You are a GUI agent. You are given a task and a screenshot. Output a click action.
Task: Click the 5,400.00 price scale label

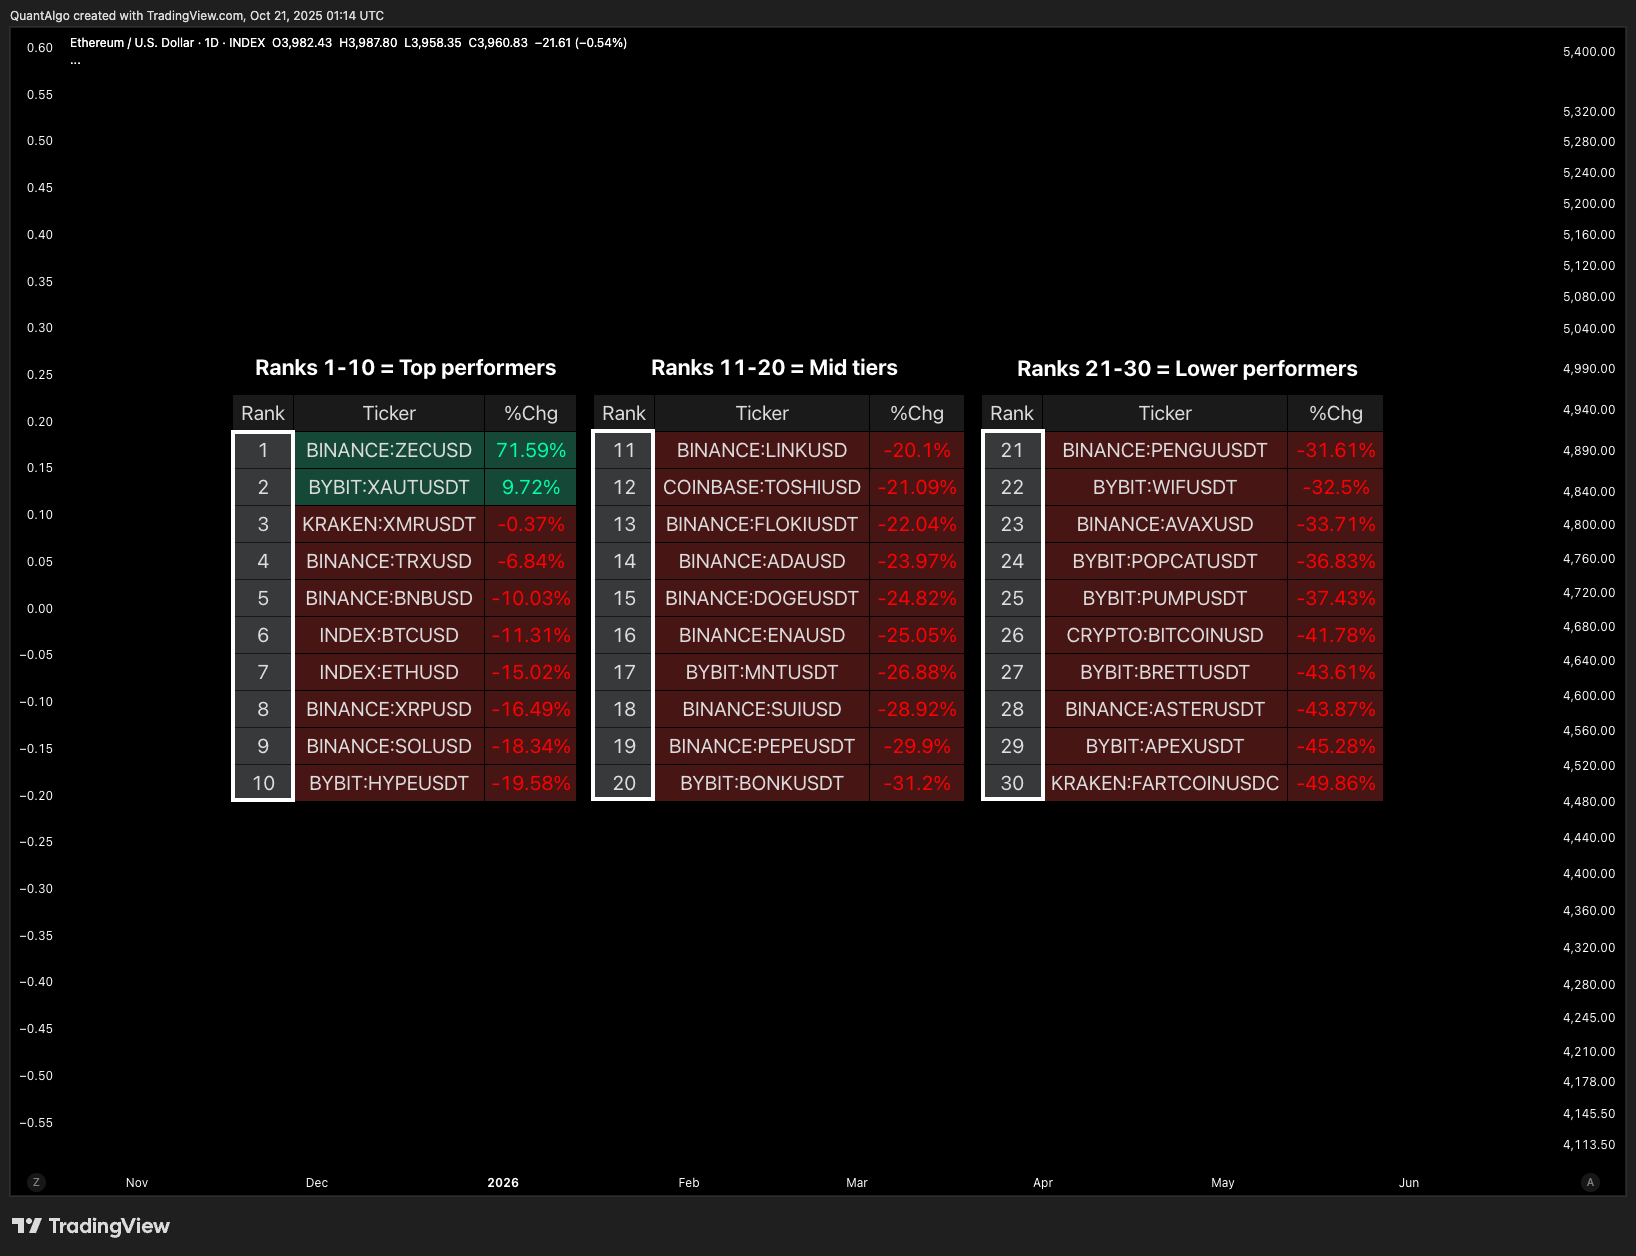click(1589, 52)
